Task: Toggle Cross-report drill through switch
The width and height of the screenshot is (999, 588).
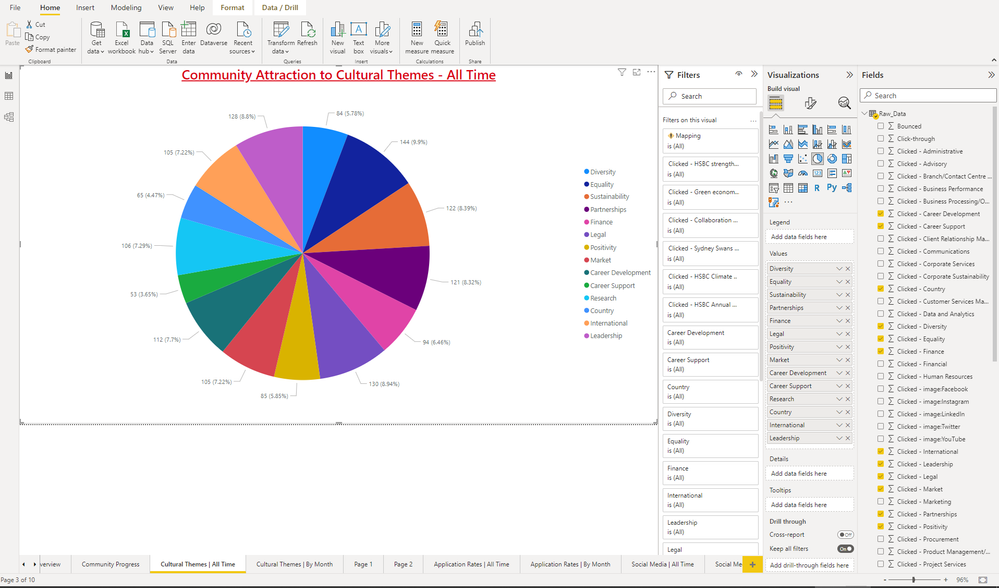Action: (x=845, y=534)
